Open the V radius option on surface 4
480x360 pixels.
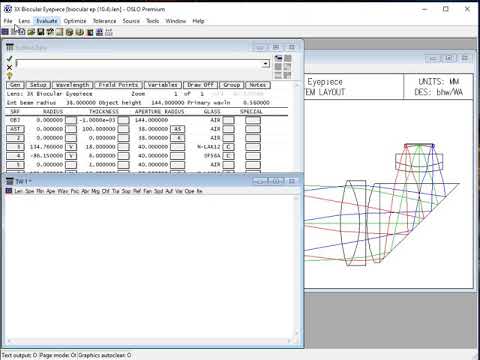click(x=71, y=156)
